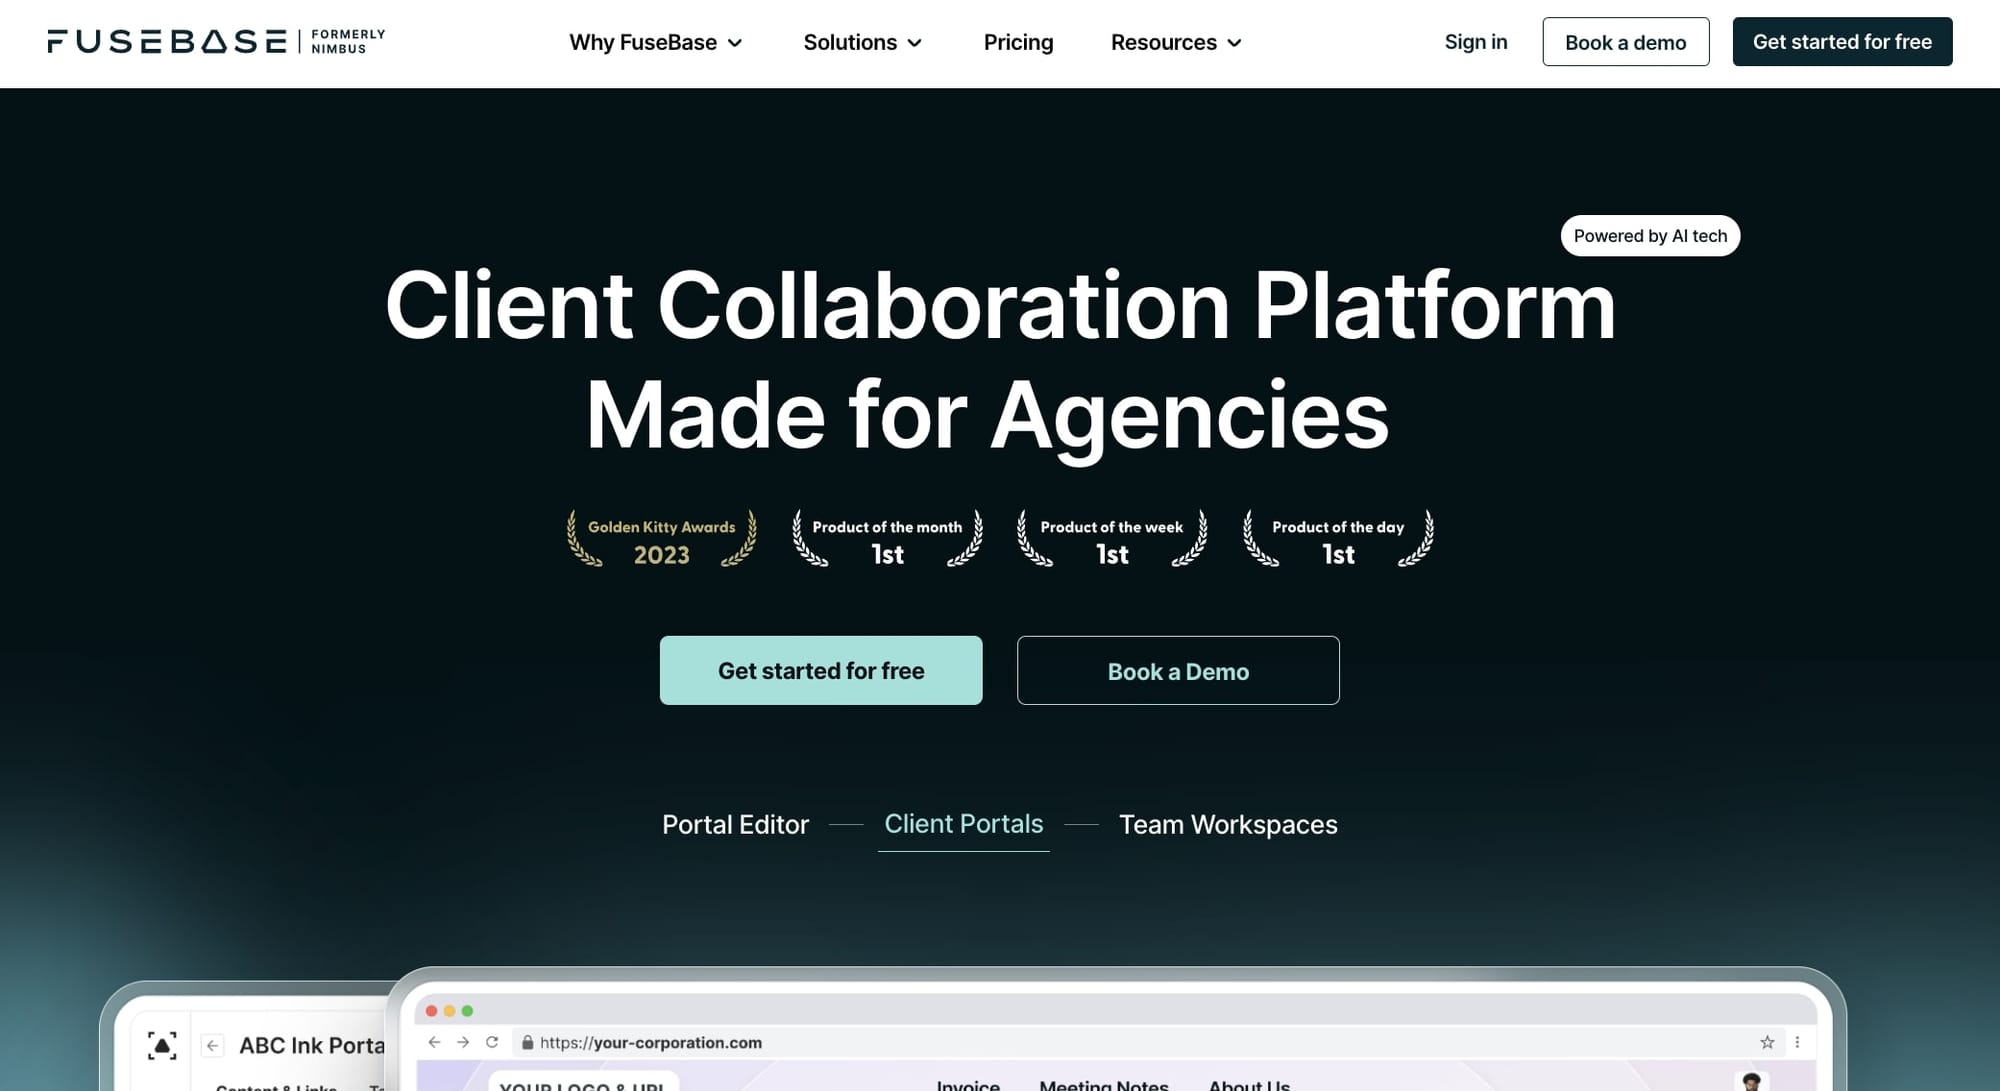Expand the Resources navigation menu
Viewport: 2000px width, 1091px height.
coord(1174,42)
